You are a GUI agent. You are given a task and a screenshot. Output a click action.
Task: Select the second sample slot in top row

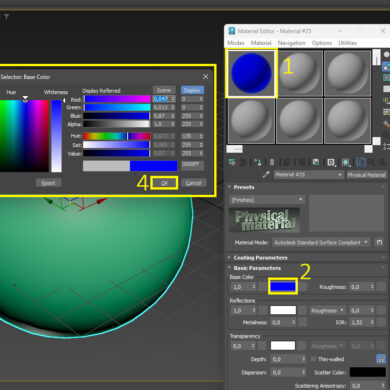(300, 73)
